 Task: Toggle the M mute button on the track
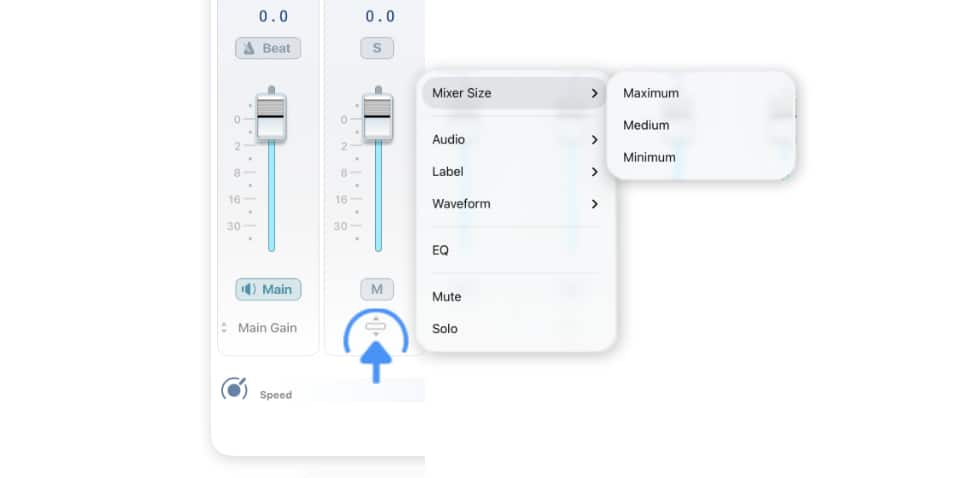[377, 289]
